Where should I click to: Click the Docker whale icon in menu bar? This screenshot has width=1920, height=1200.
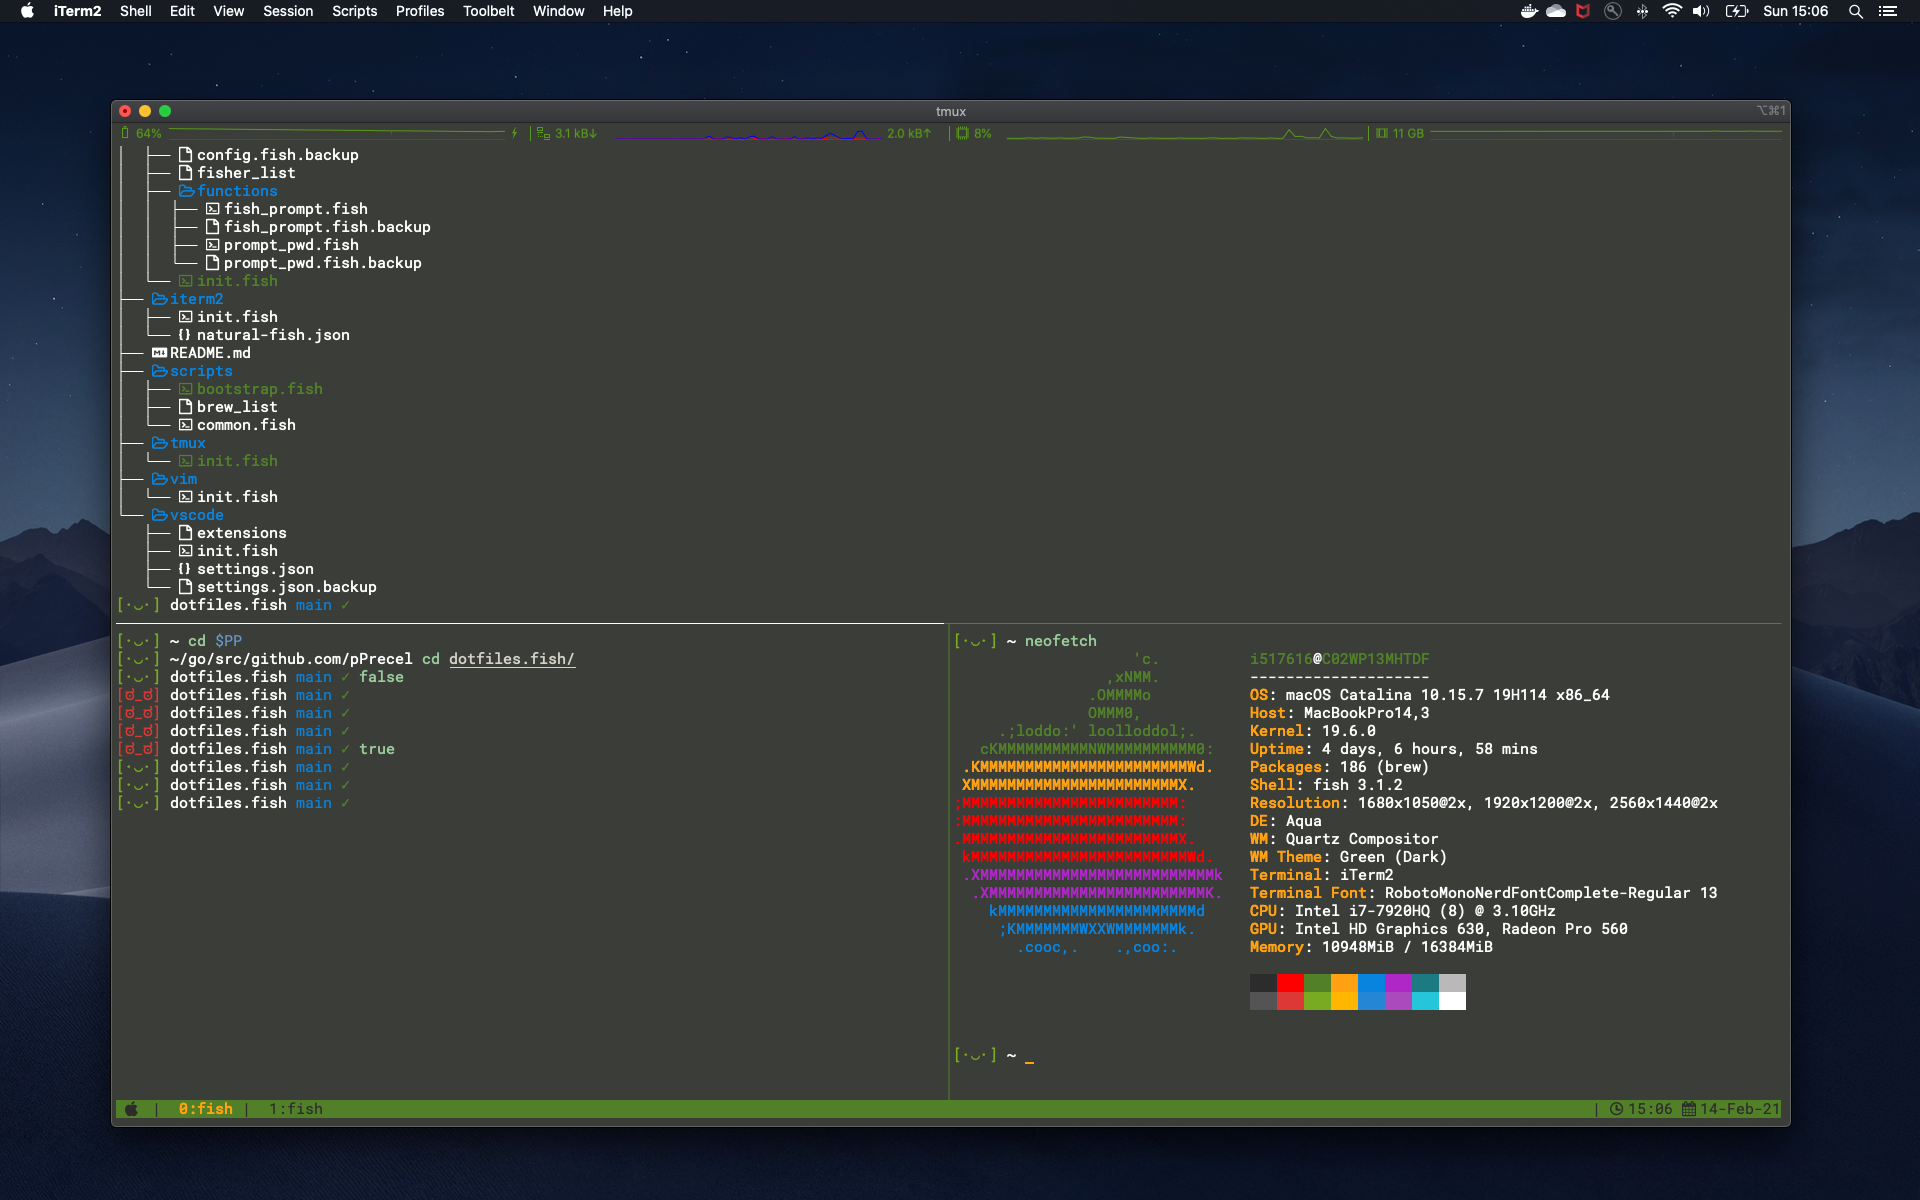coord(1529,11)
